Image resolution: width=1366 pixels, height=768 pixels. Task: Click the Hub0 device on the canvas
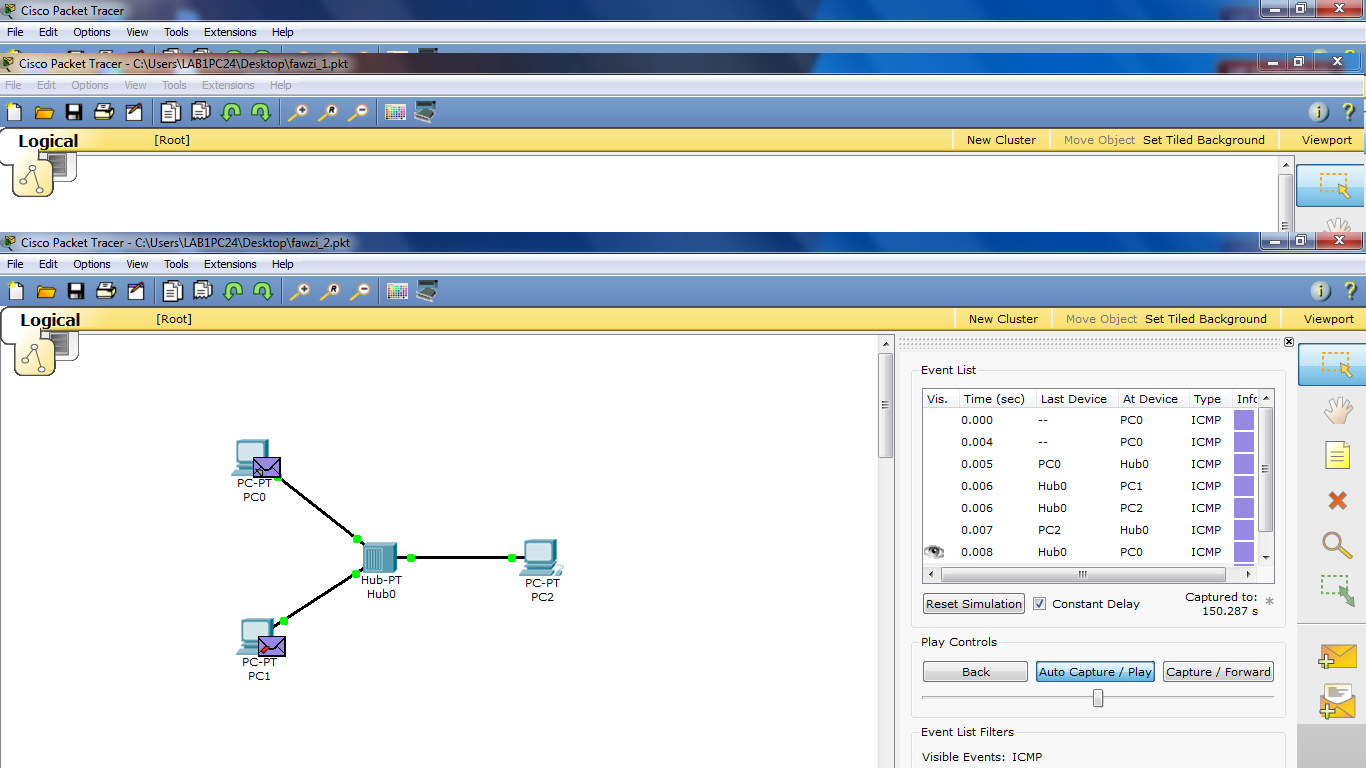pyautogui.click(x=380, y=557)
